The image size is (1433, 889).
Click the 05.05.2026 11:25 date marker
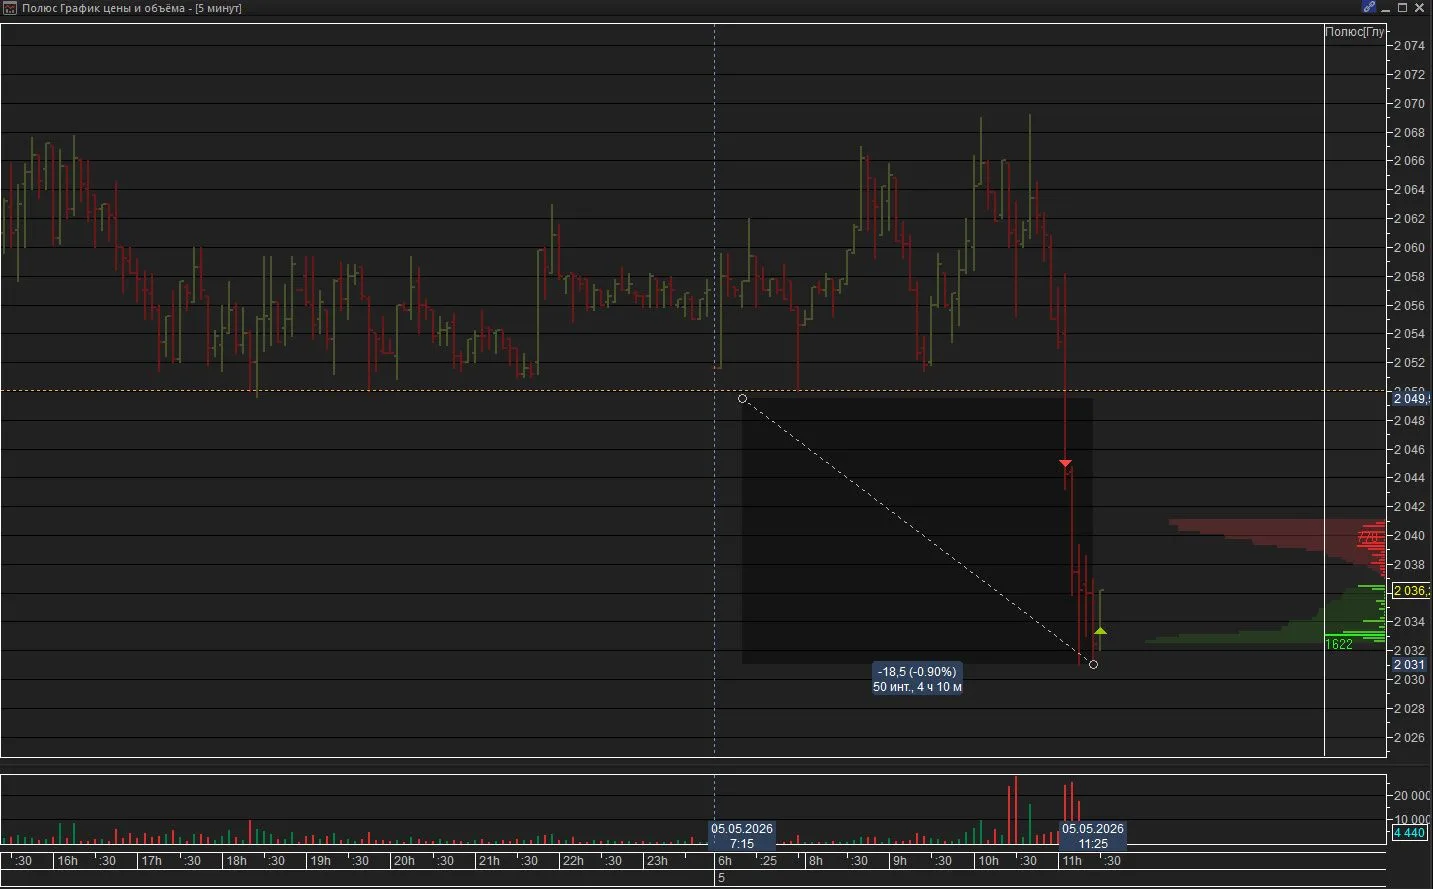1093,836
